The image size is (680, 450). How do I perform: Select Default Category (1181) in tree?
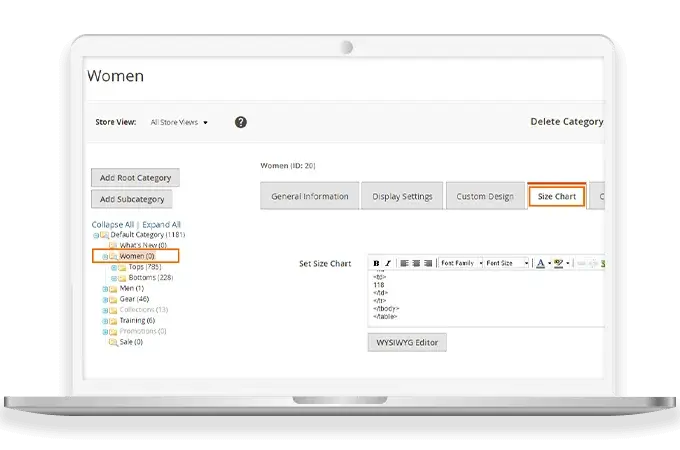[x=147, y=235]
